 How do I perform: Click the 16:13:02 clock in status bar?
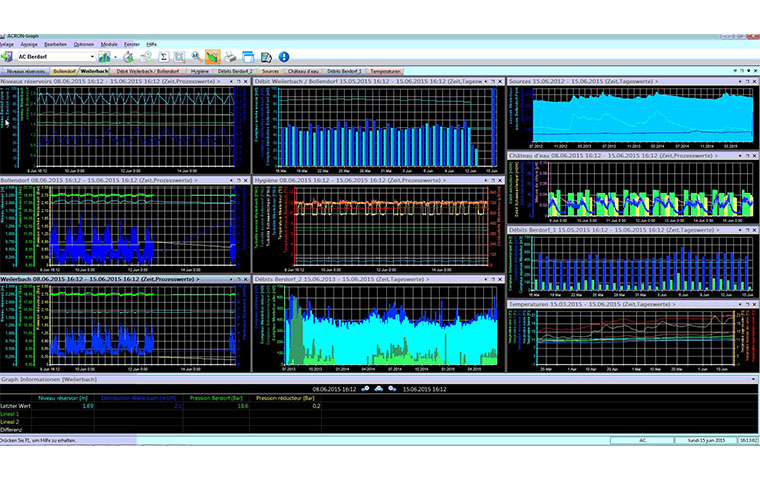click(x=748, y=440)
